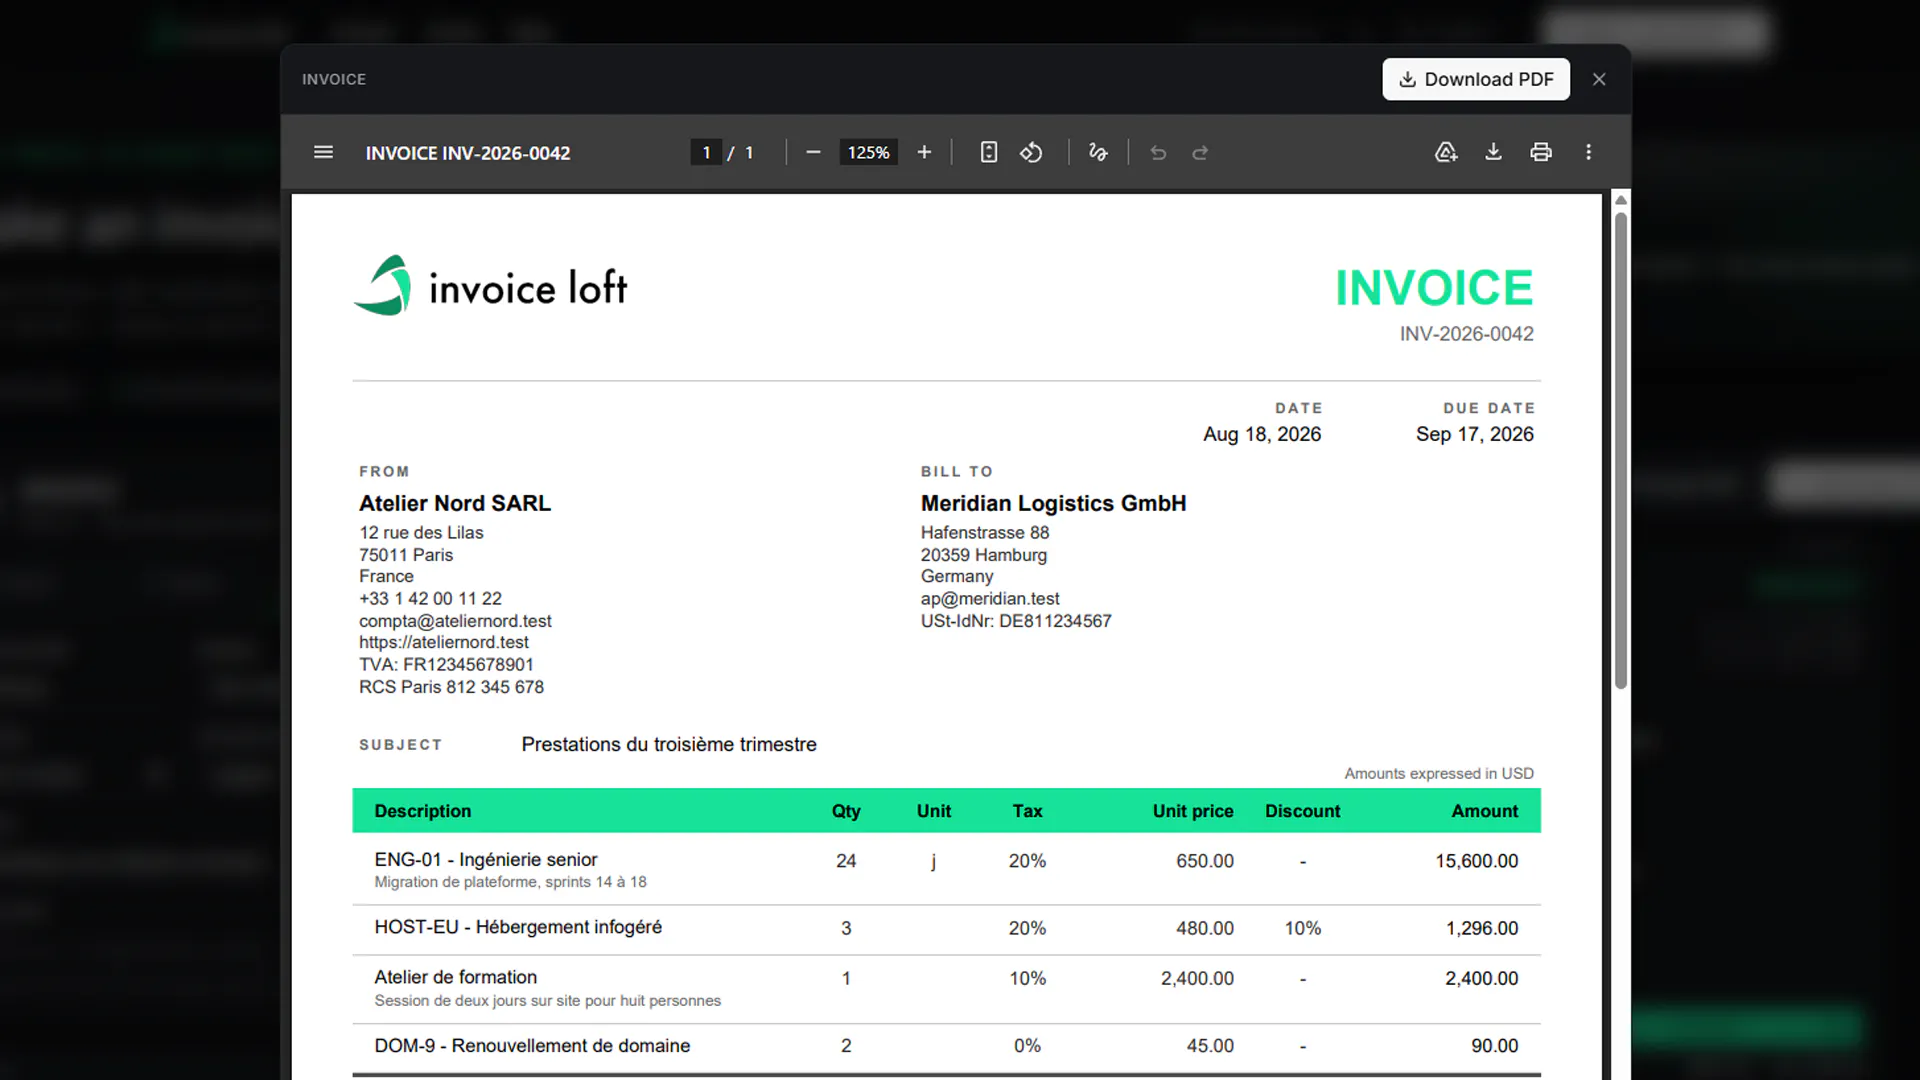Click the email ap@meridian.test
Image resolution: width=1920 pixels, height=1080 pixels.
tap(990, 599)
